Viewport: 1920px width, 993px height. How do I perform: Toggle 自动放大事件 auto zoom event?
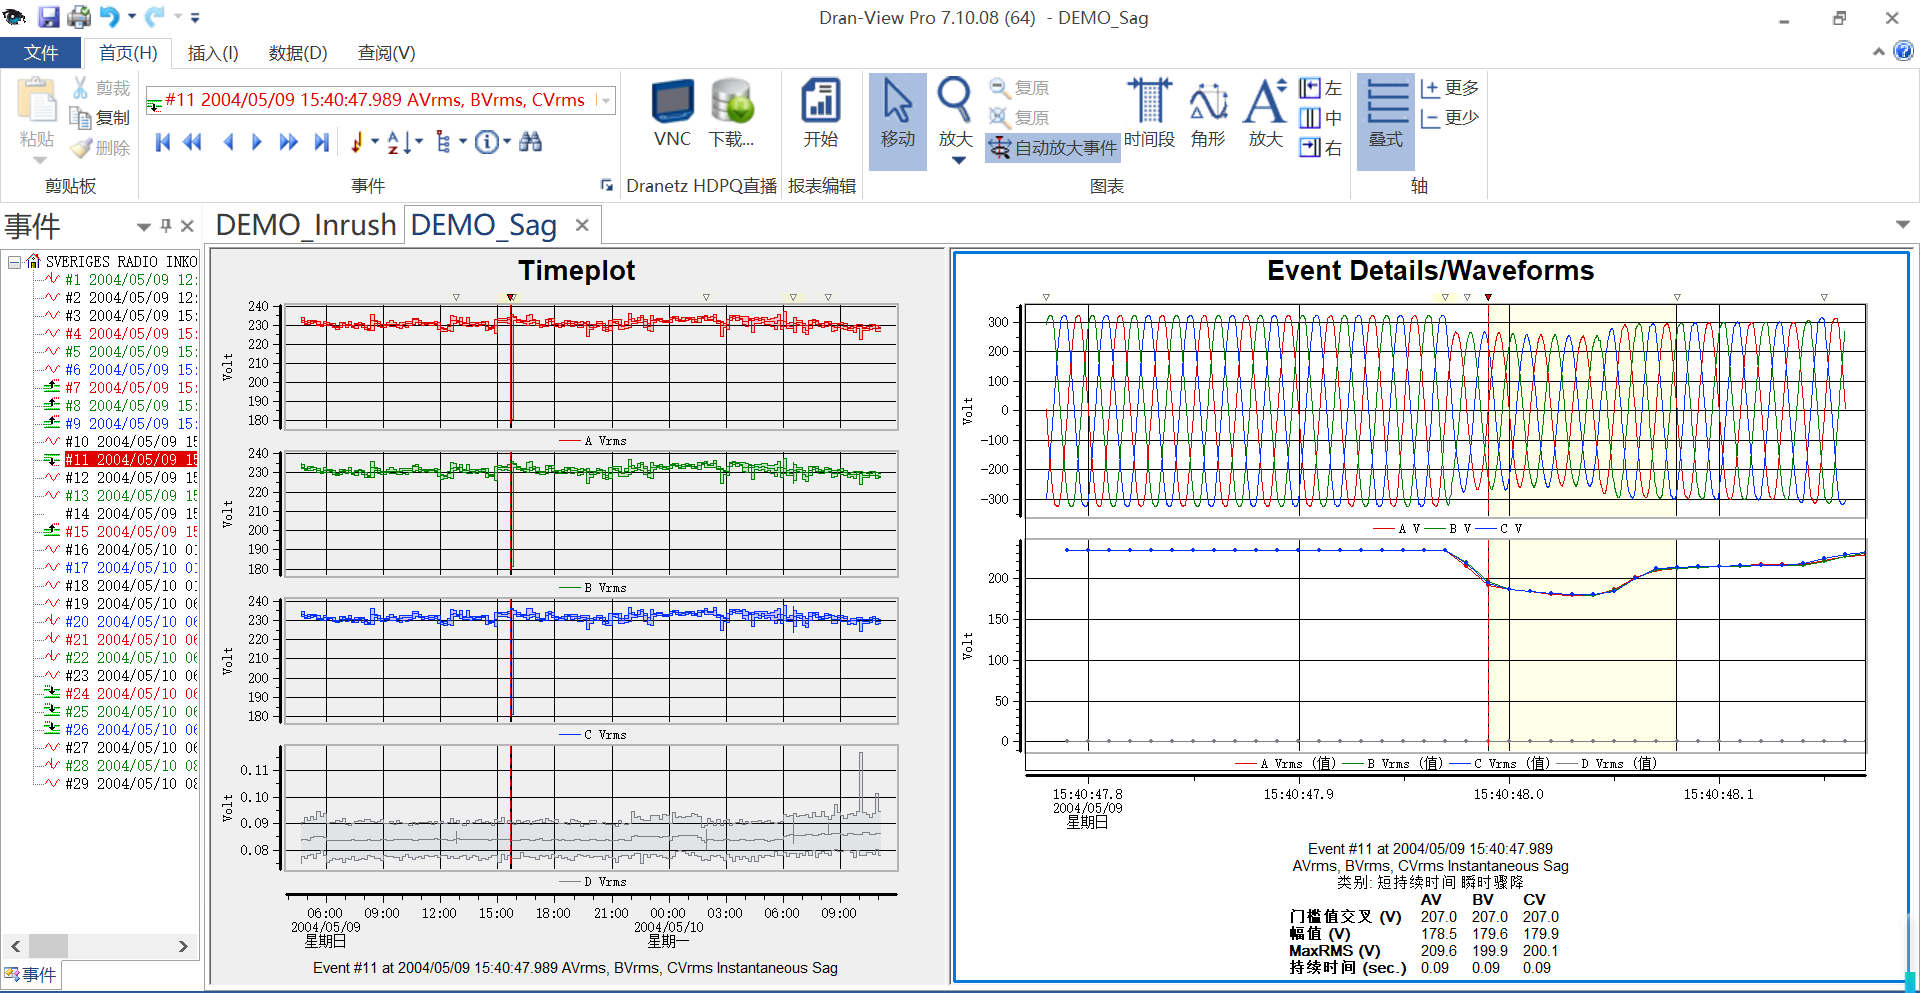click(1053, 148)
